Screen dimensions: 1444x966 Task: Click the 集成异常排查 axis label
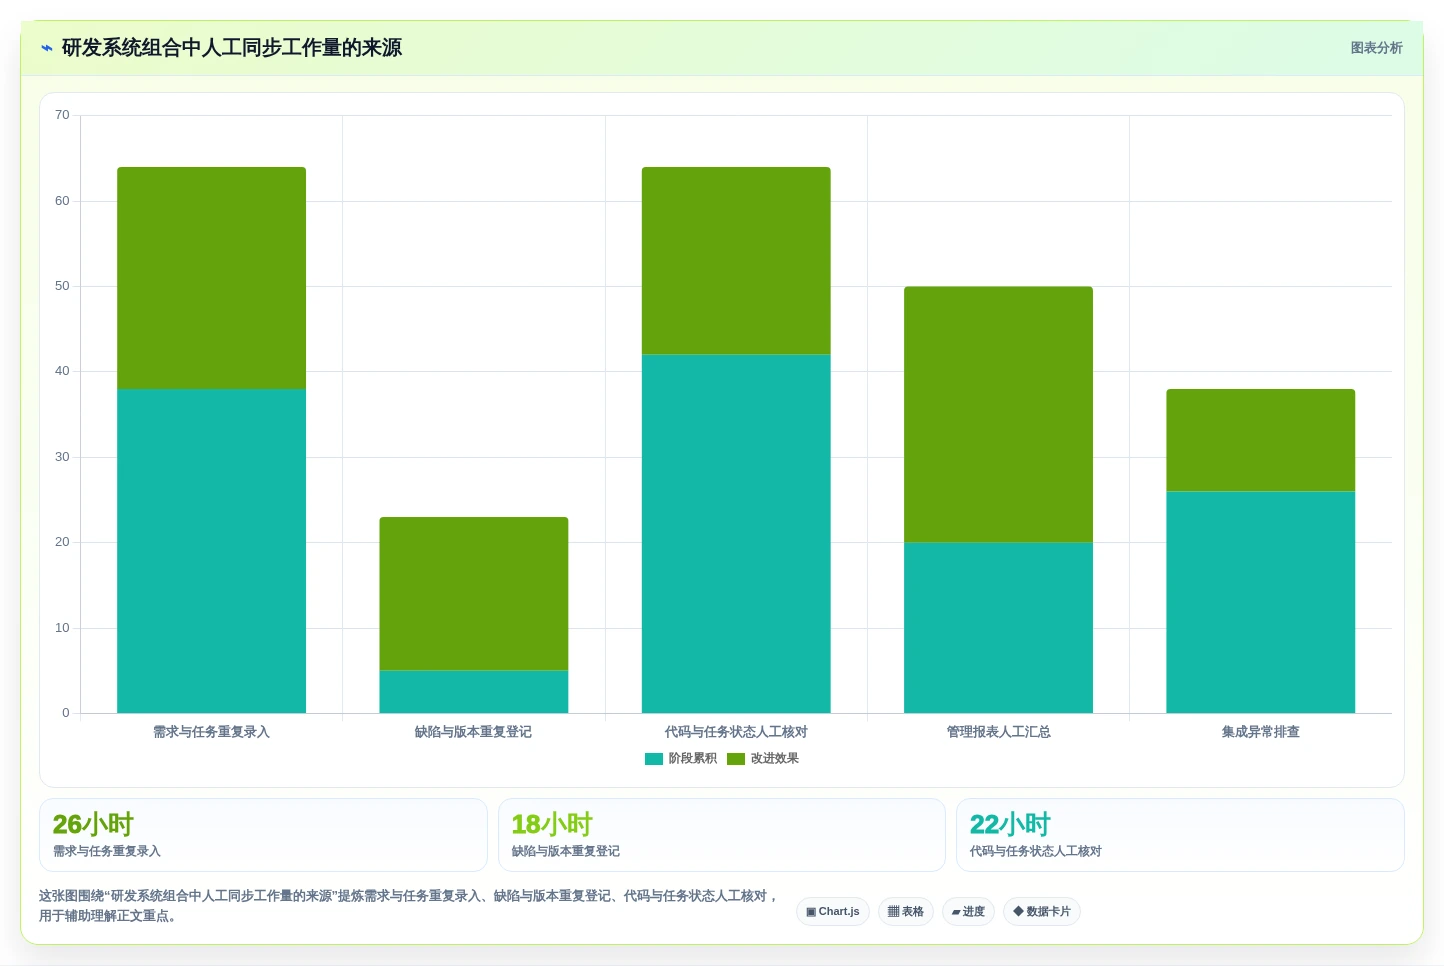pyautogui.click(x=1260, y=732)
